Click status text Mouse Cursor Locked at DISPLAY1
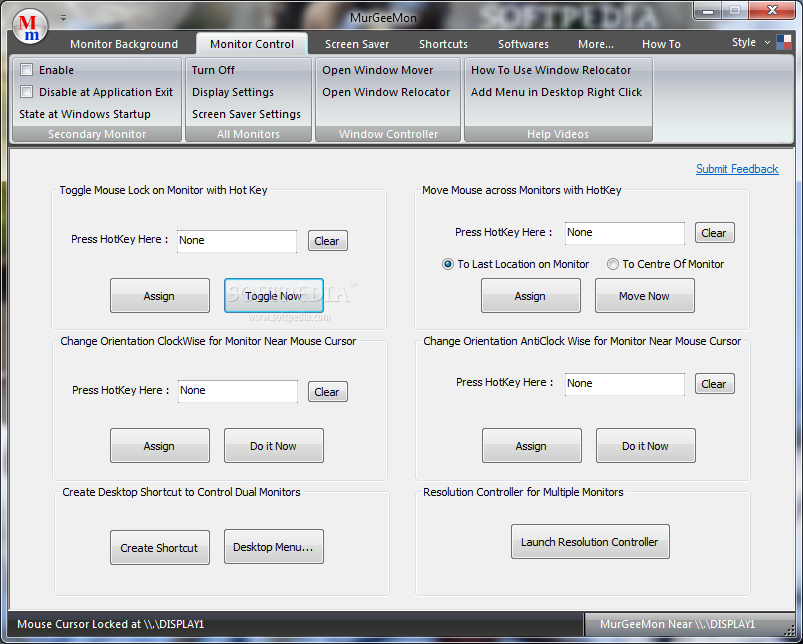The width and height of the screenshot is (803, 644). [x=111, y=624]
